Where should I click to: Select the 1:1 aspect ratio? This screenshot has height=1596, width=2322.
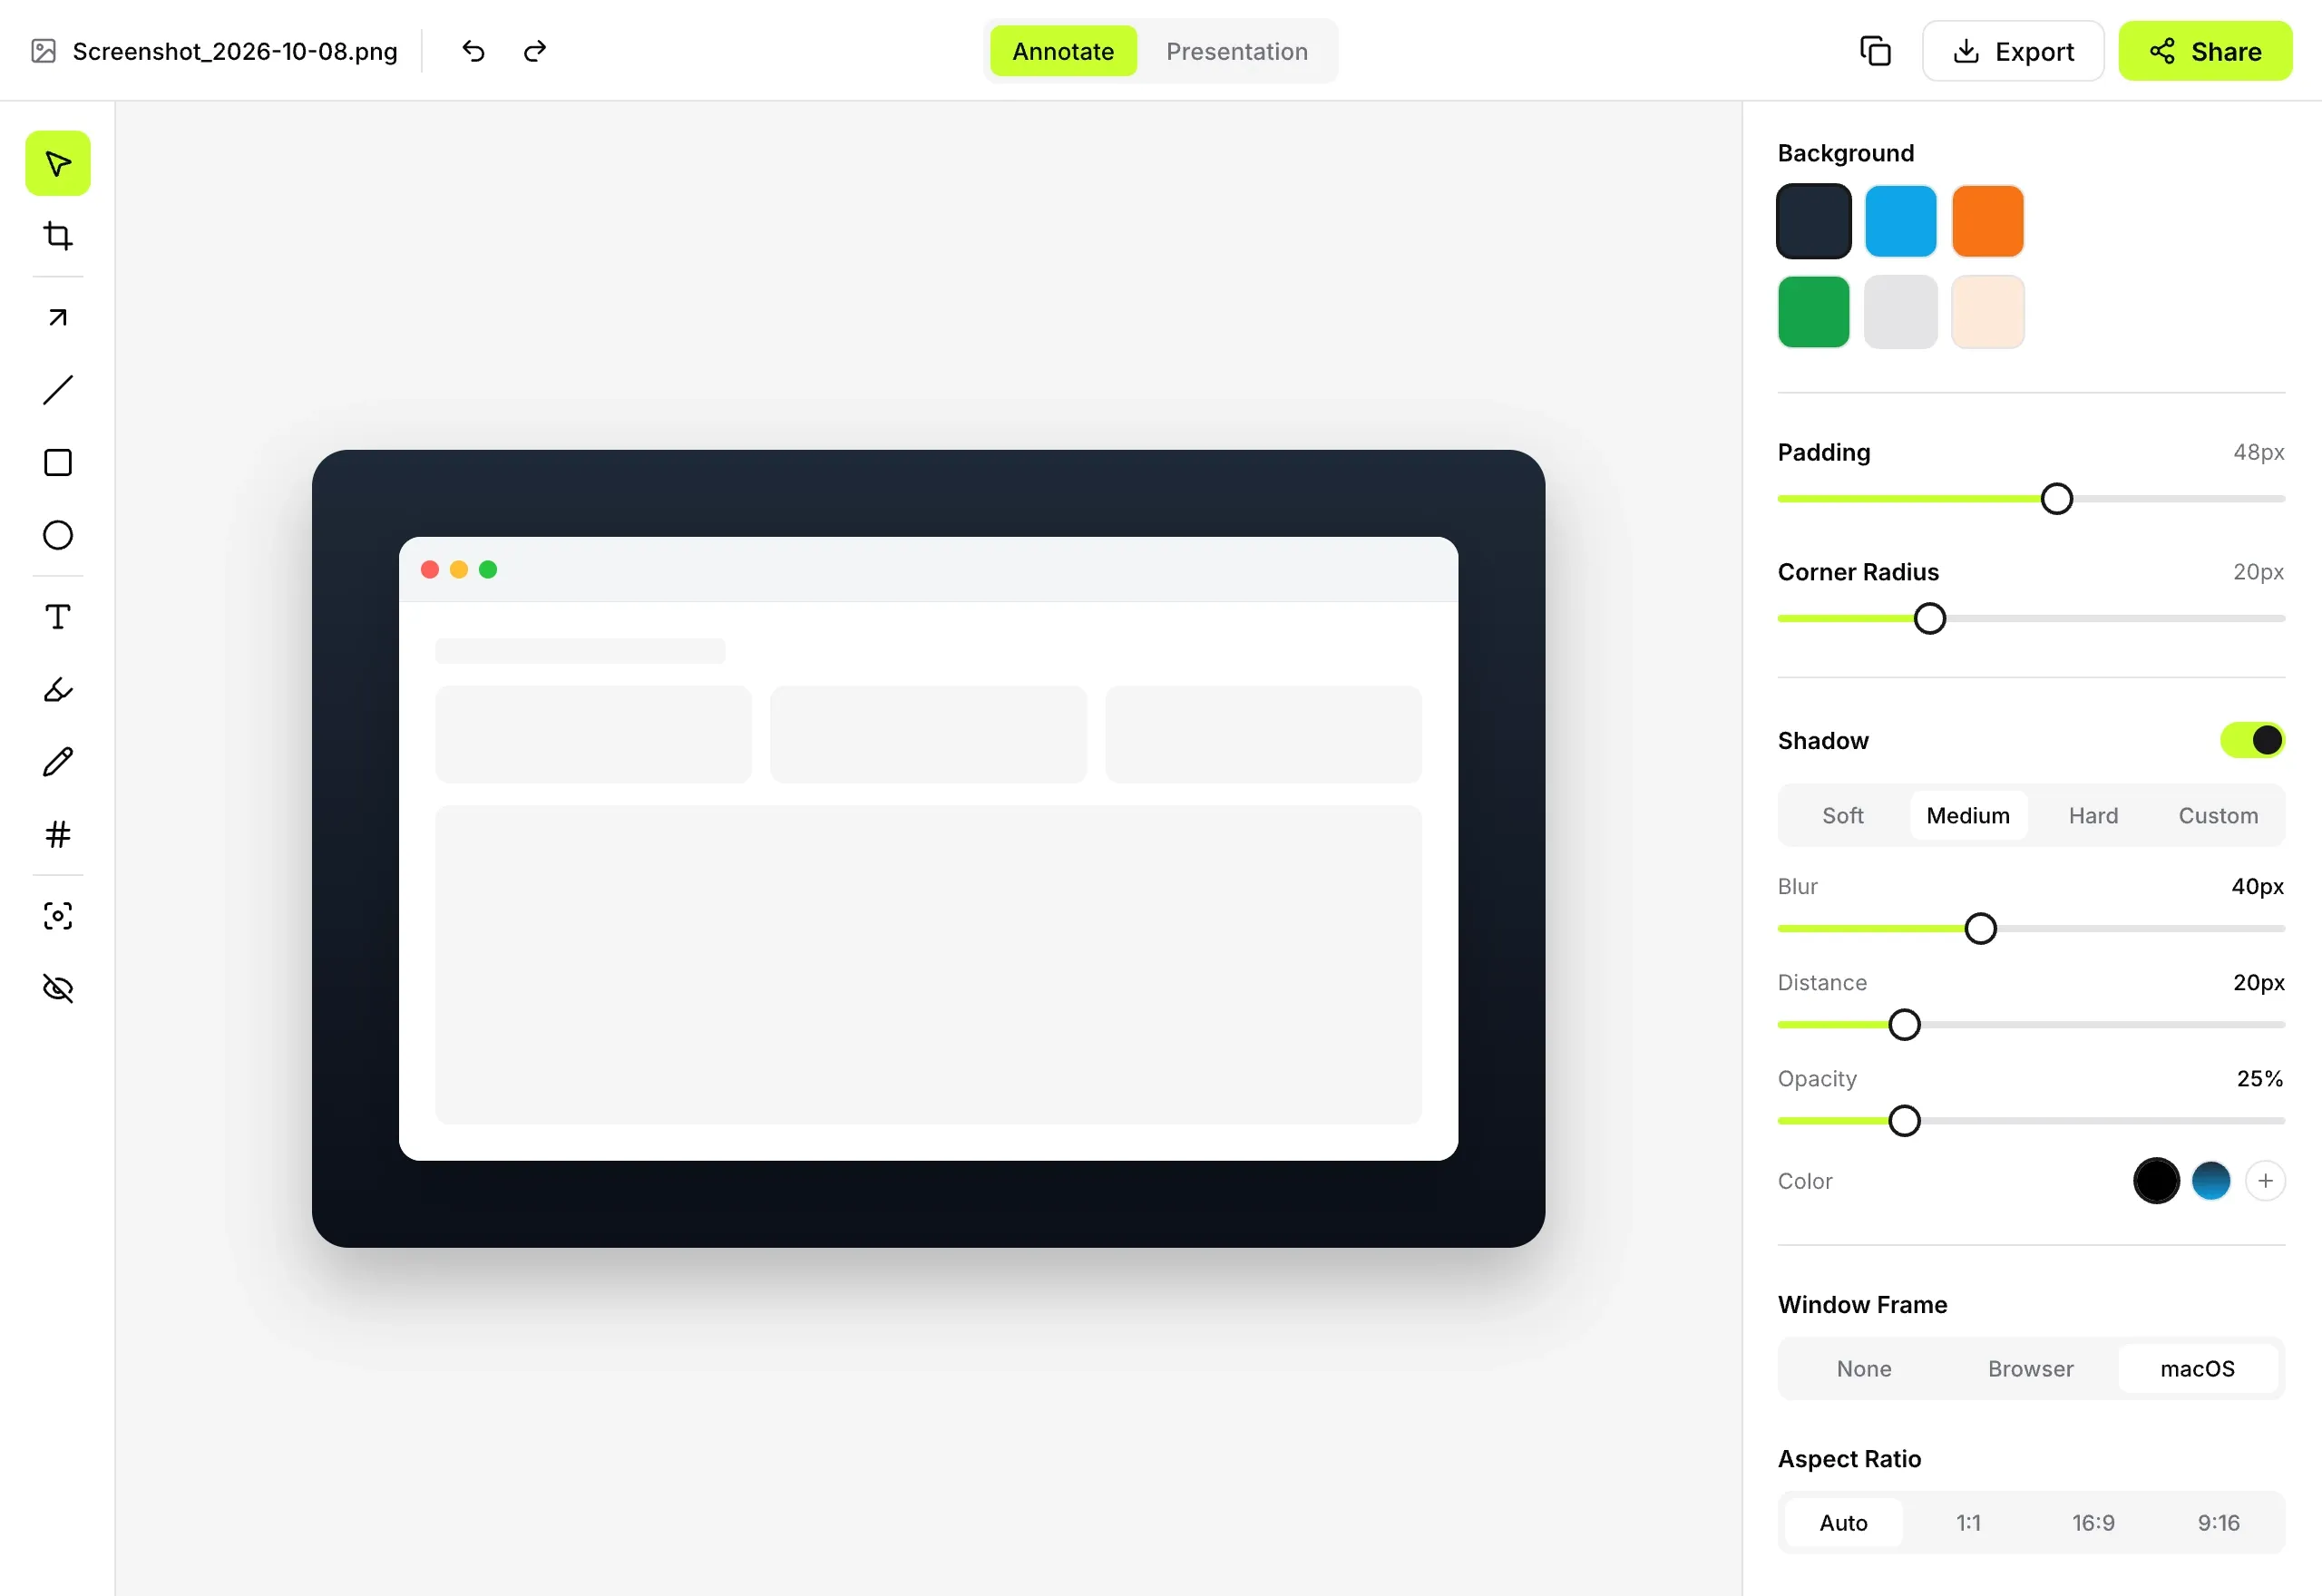pyautogui.click(x=1968, y=1523)
